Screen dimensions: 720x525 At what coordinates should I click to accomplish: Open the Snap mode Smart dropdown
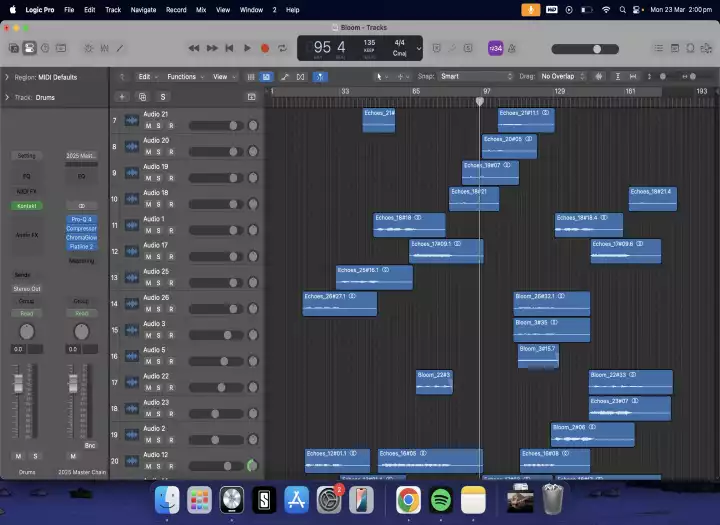point(476,76)
